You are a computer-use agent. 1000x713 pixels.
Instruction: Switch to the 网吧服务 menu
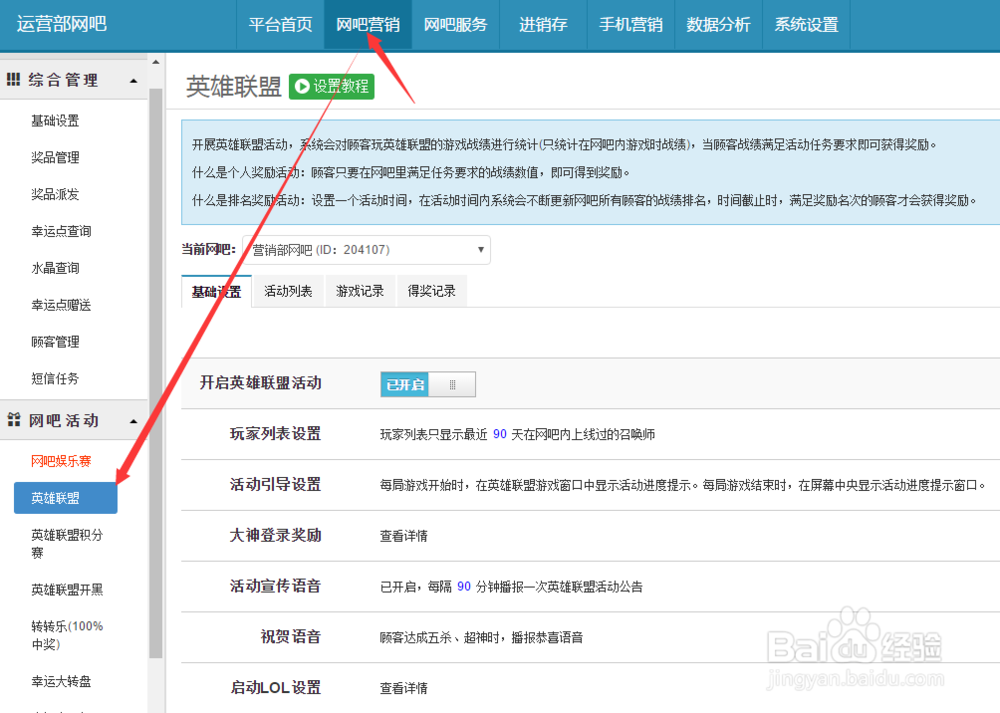(455, 25)
